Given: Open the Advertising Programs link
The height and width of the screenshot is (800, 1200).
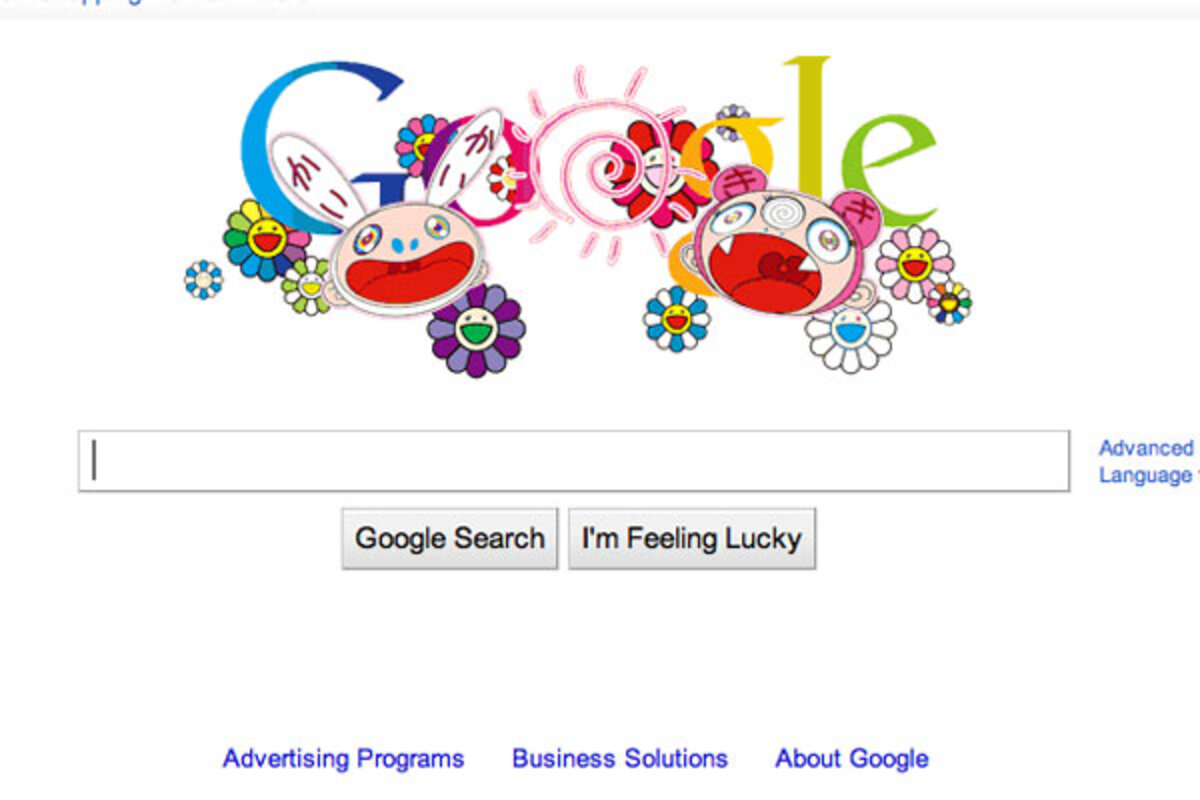Looking at the screenshot, I should coord(343,759).
